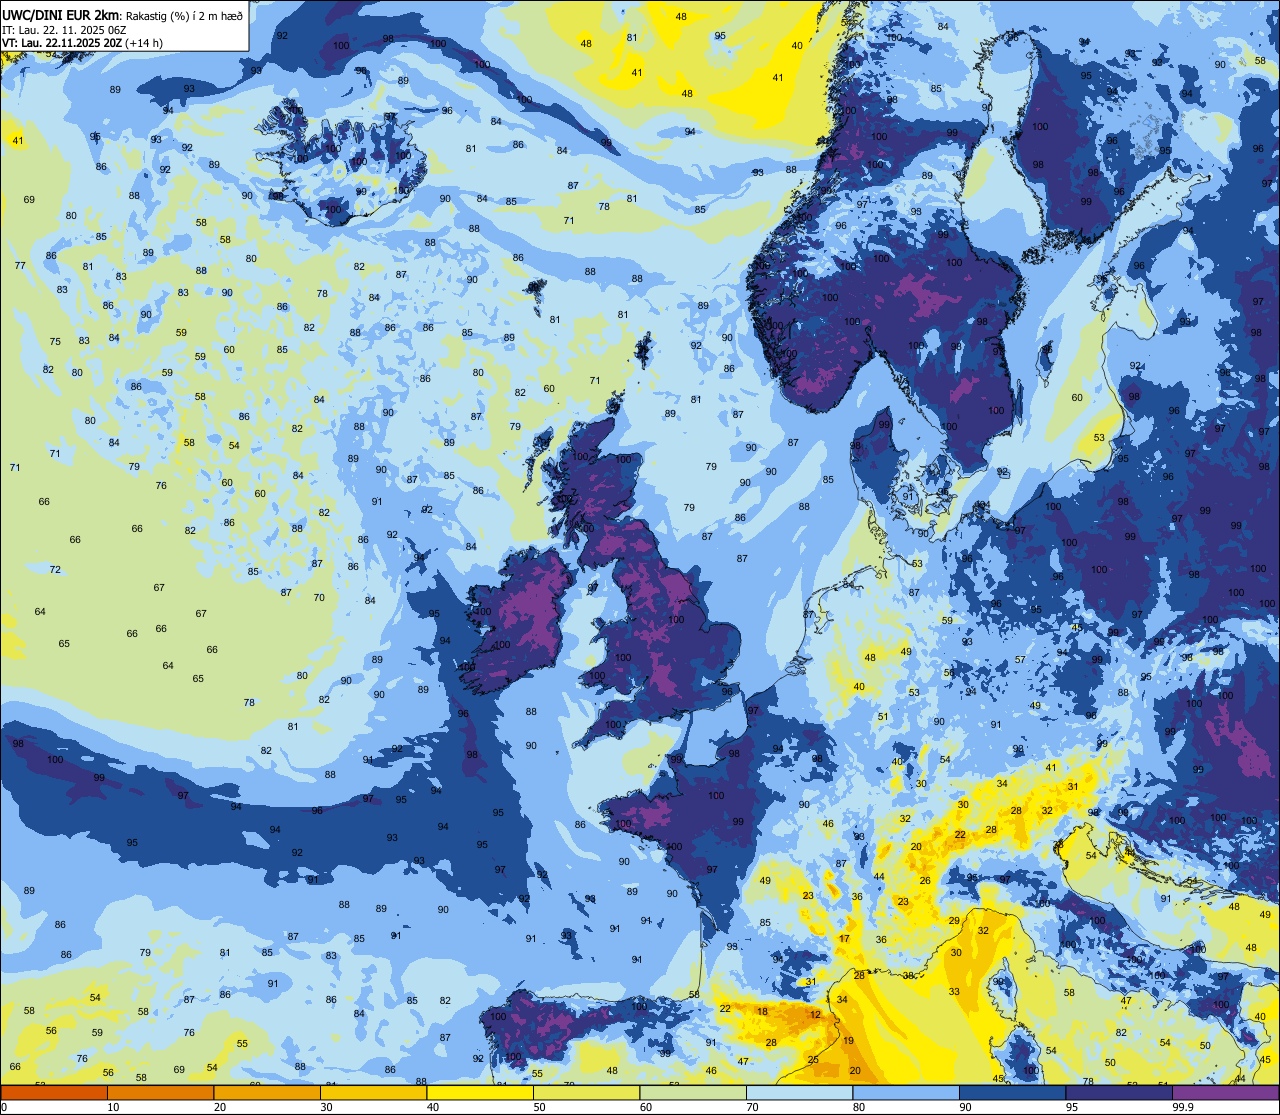Image resolution: width=1280 pixels, height=1115 pixels.
Task: Click the map humidity value 75
Action: coord(55,341)
